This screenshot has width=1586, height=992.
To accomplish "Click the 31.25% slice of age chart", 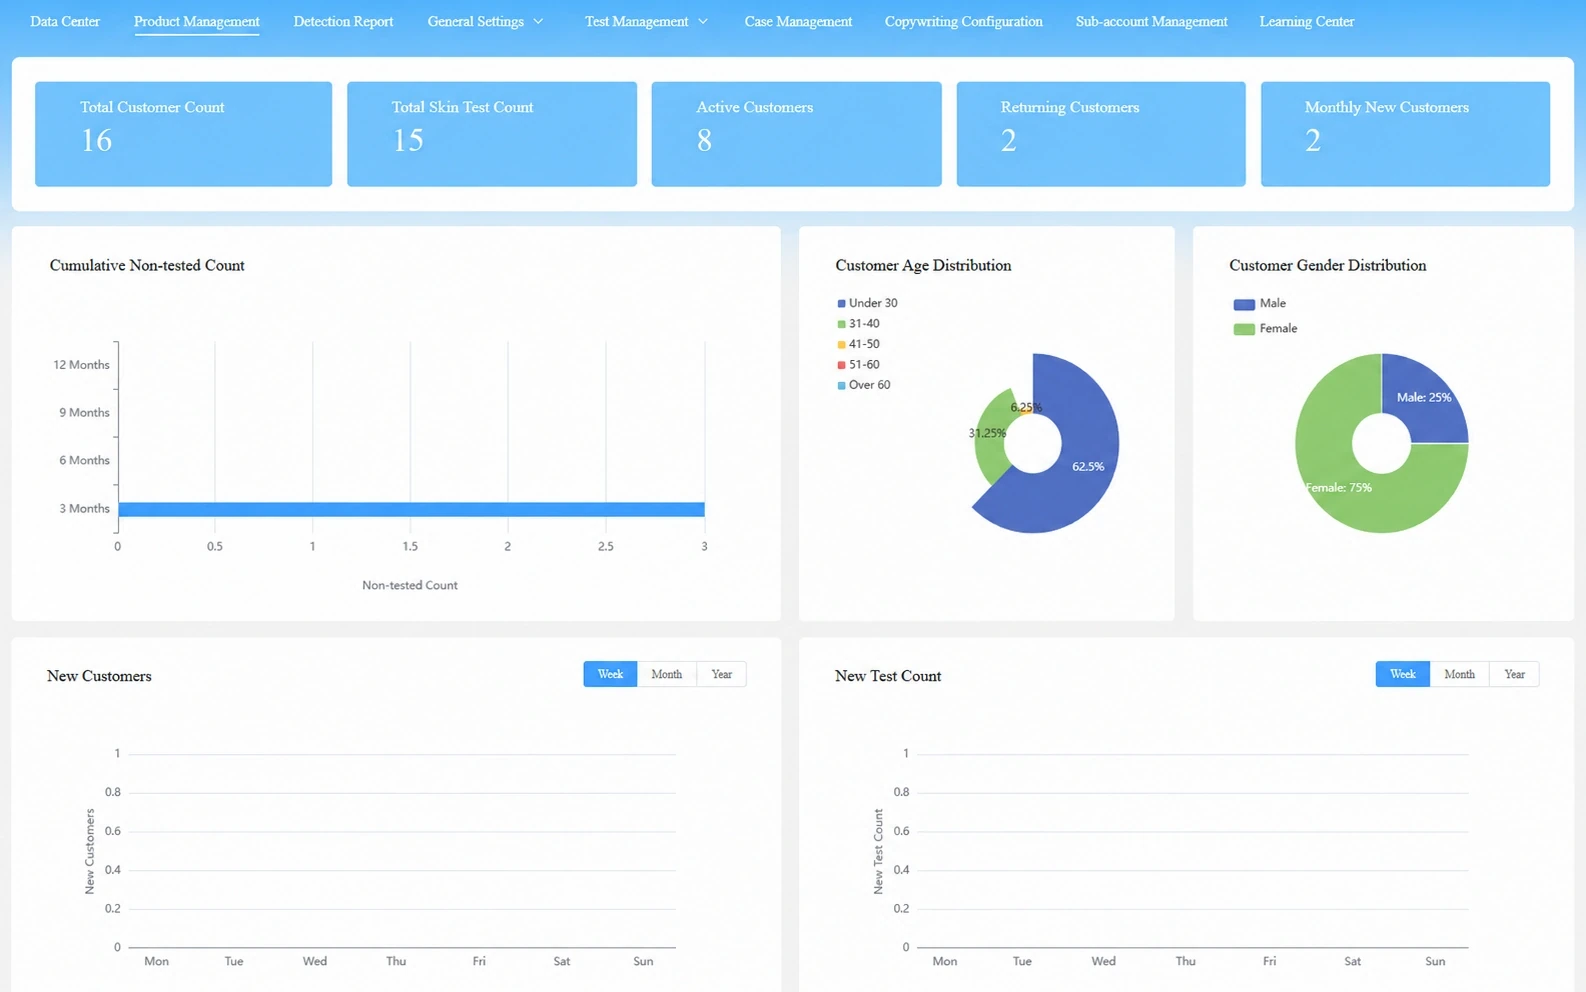I will (990, 435).
